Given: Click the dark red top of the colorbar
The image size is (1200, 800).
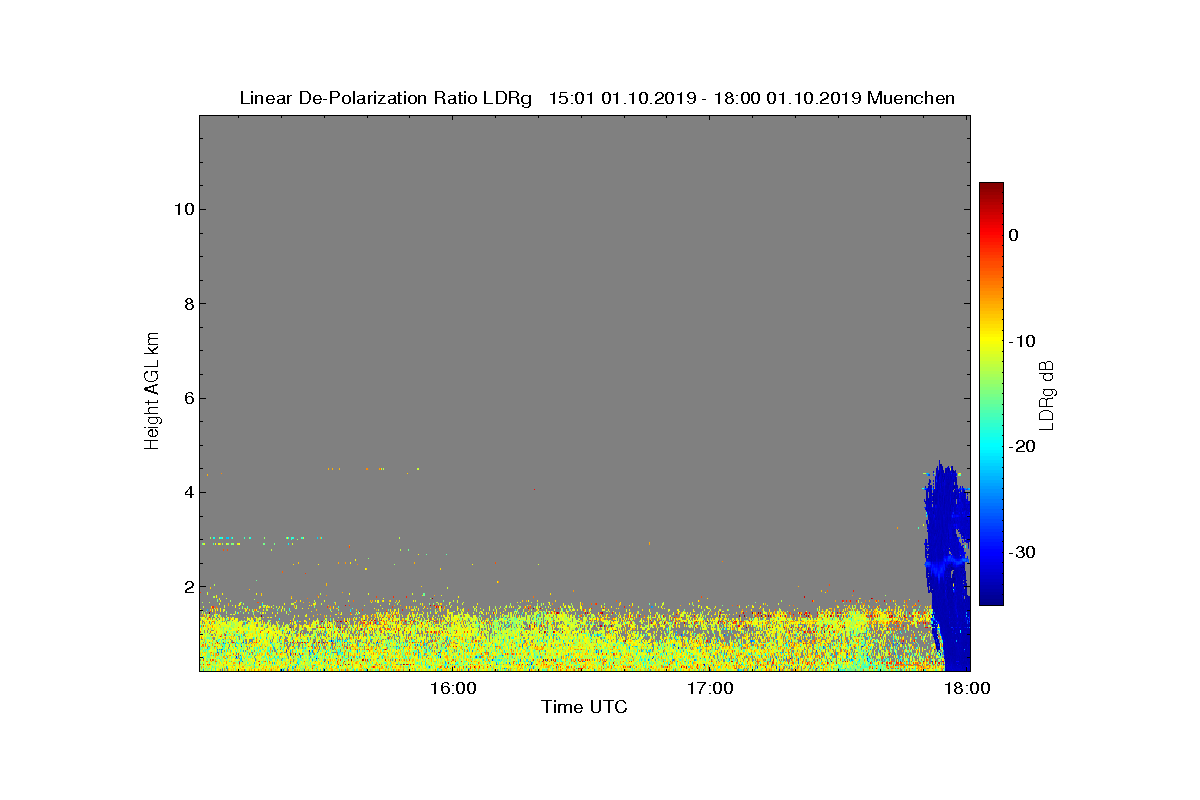Looking at the screenshot, I should point(991,190).
